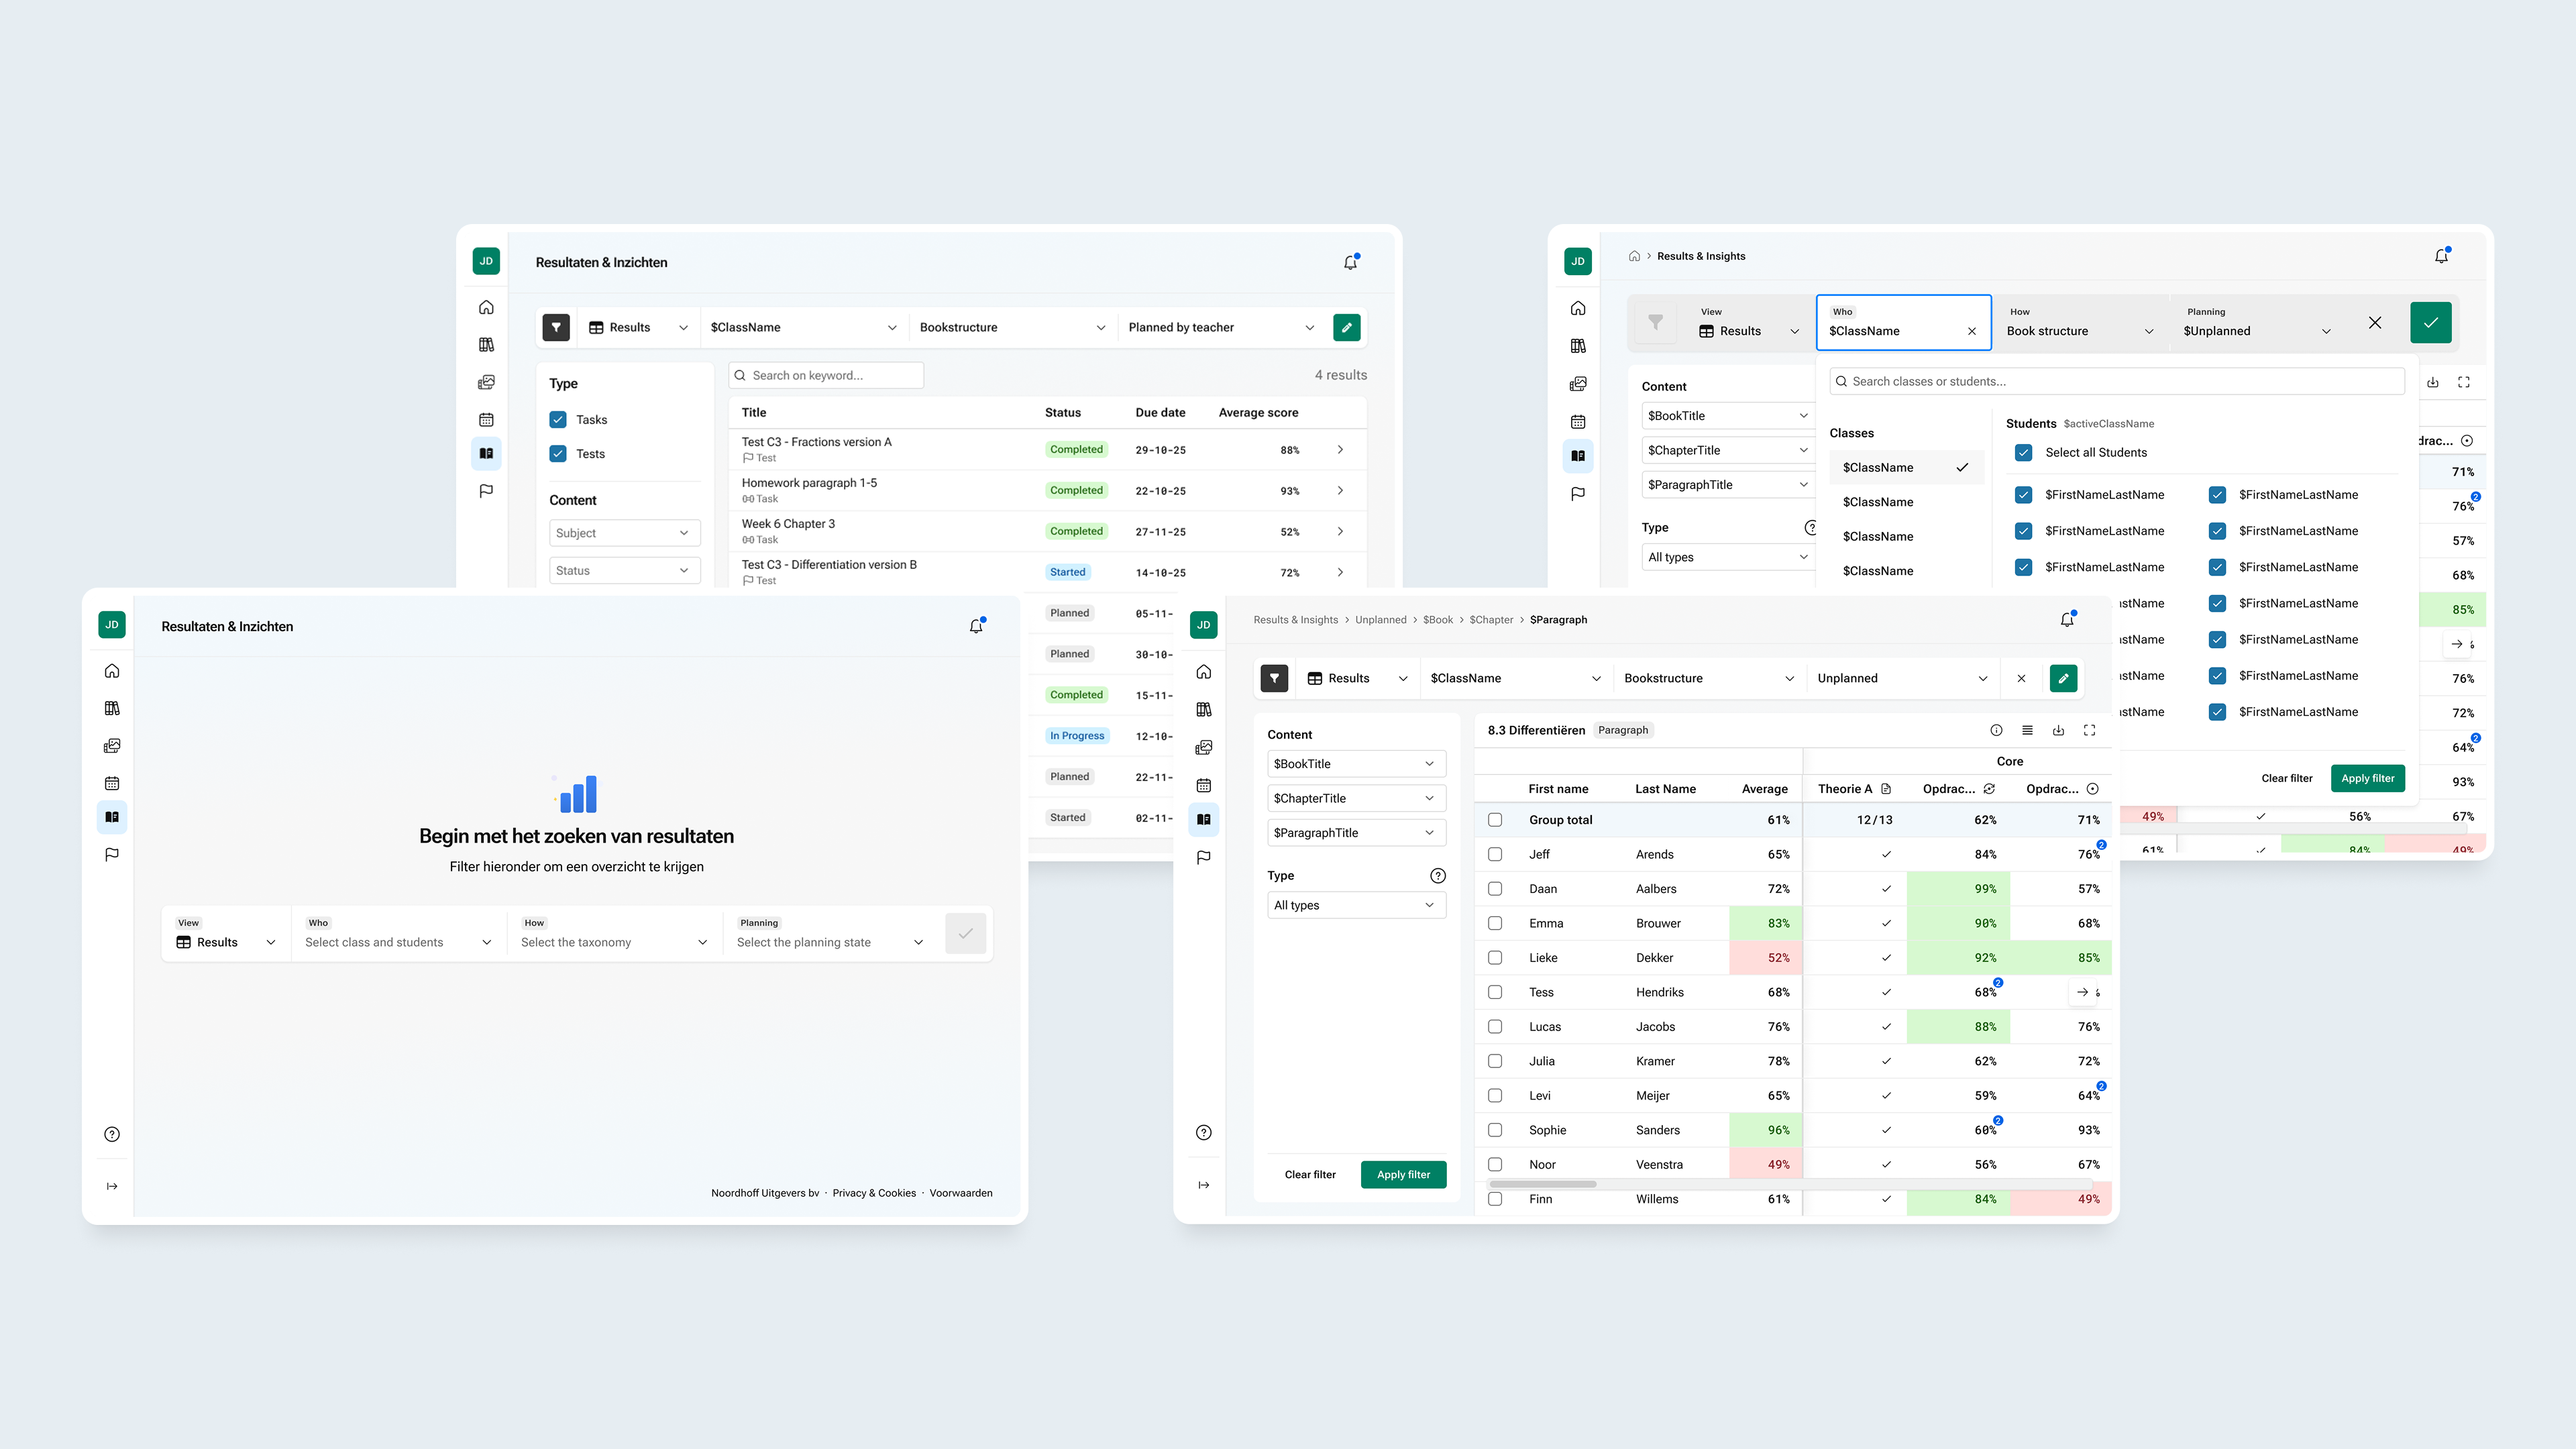Select $Chapter in the breadcrumb trail
This screenshot has width=2576, height=1449.
(1491, 619)
